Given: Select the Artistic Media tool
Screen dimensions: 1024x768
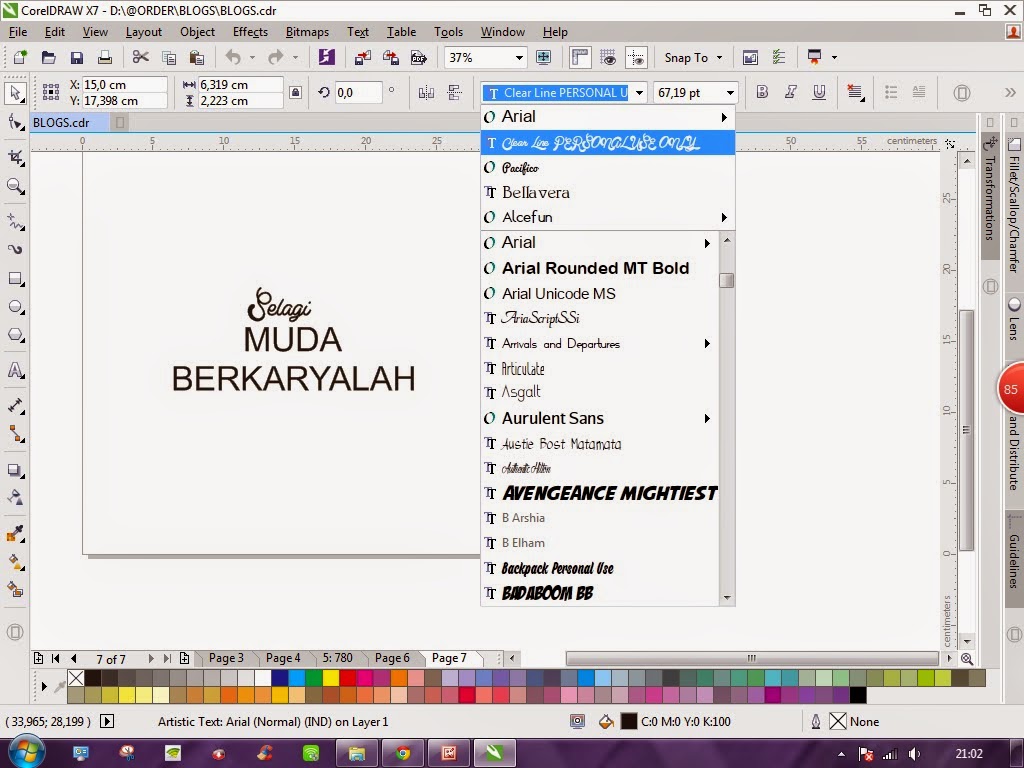Looking at the screenshot, I should 16,249.
